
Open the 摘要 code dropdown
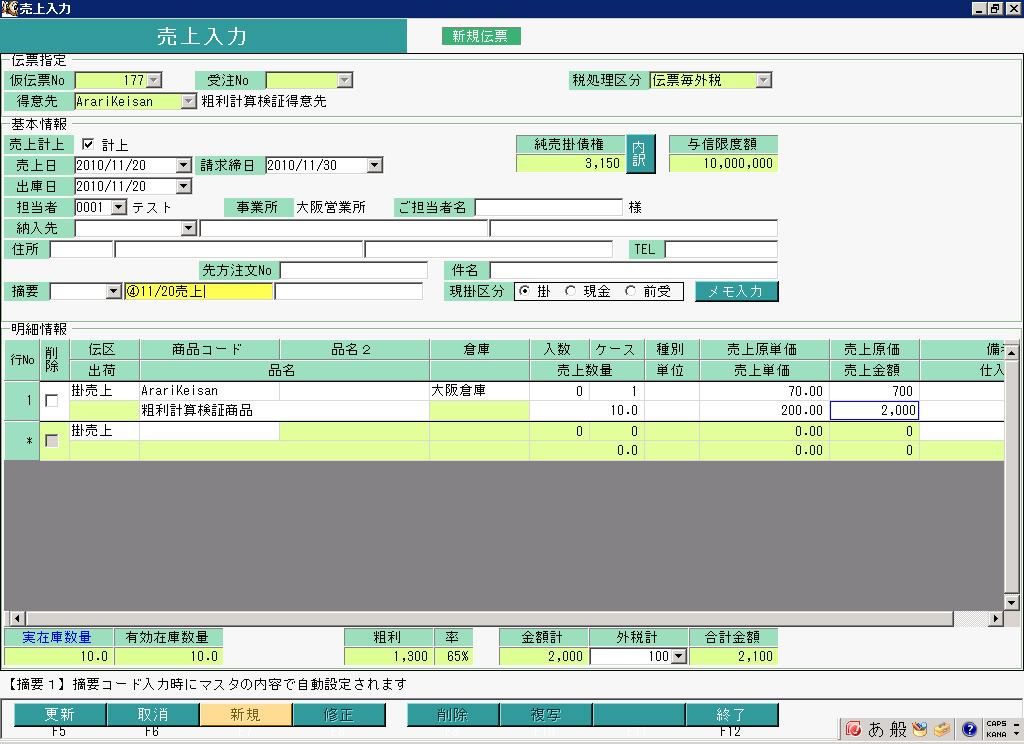point(114,291)
